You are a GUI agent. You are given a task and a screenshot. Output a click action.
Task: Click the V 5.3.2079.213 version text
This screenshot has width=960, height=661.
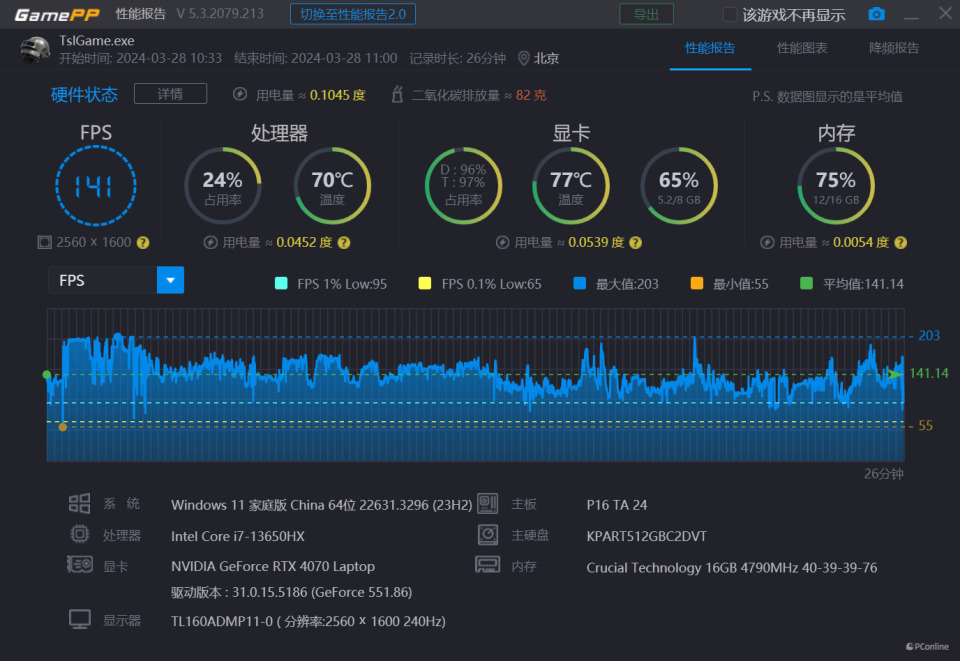pyautogui.click(x=220, y=13)
